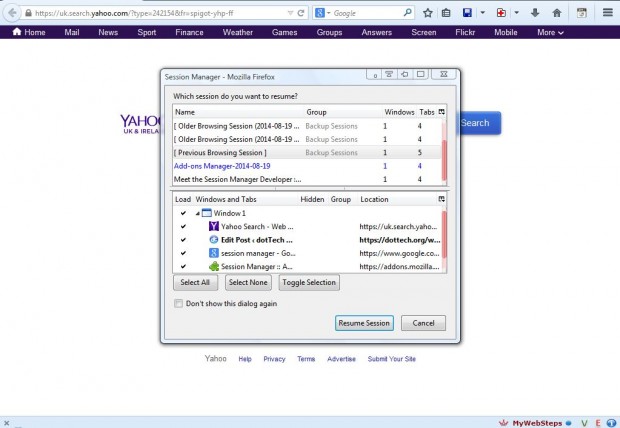Click in the address bar URL field
Image resolution: width=620 pixels, height=428 pixels.
158,13
